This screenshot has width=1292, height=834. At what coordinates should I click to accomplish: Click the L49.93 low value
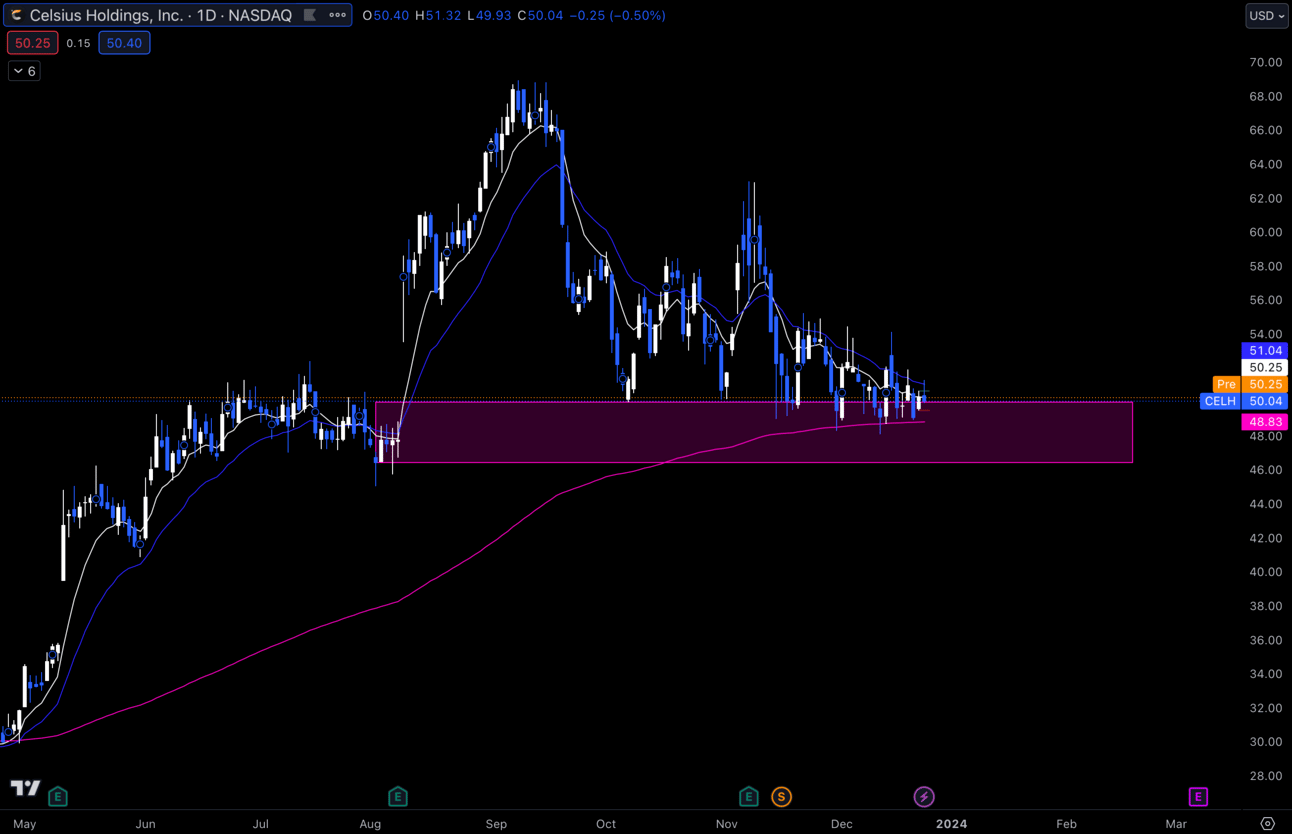pos(490,16)
